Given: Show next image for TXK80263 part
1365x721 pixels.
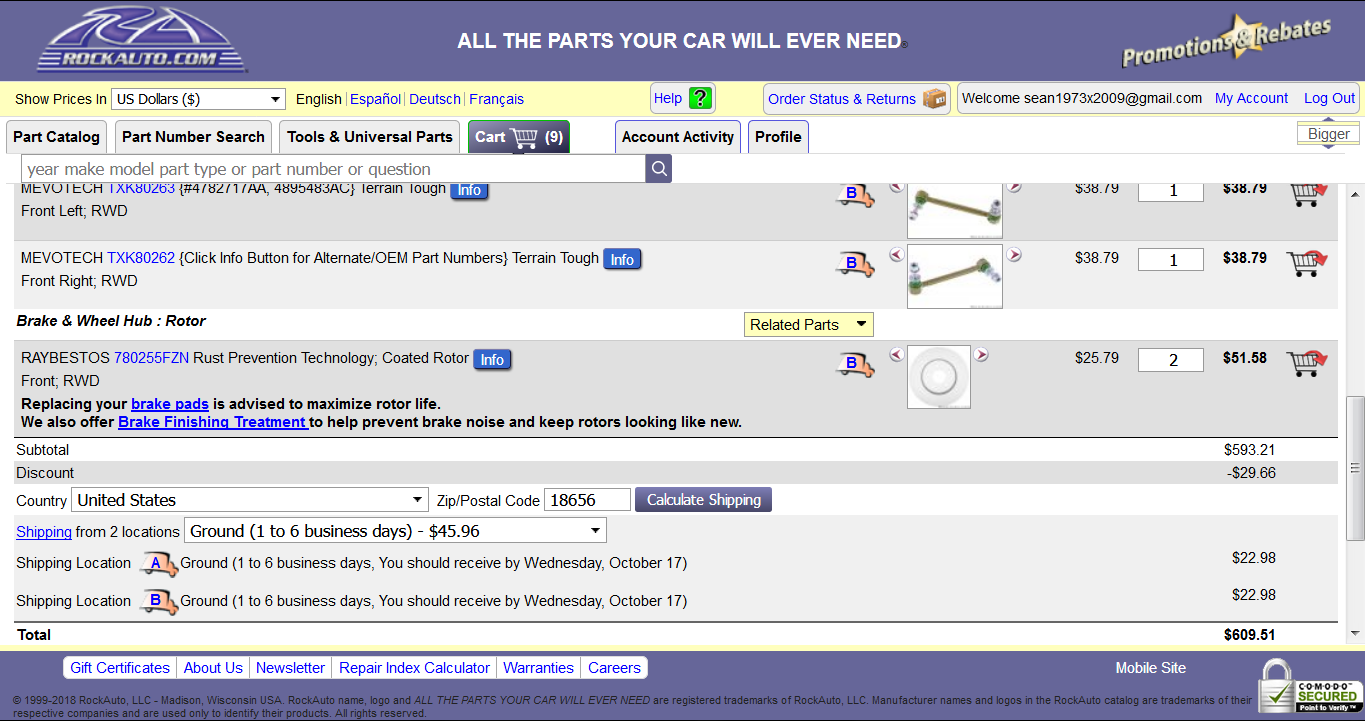Looking at the screenshot, I should pos(1014,187).
